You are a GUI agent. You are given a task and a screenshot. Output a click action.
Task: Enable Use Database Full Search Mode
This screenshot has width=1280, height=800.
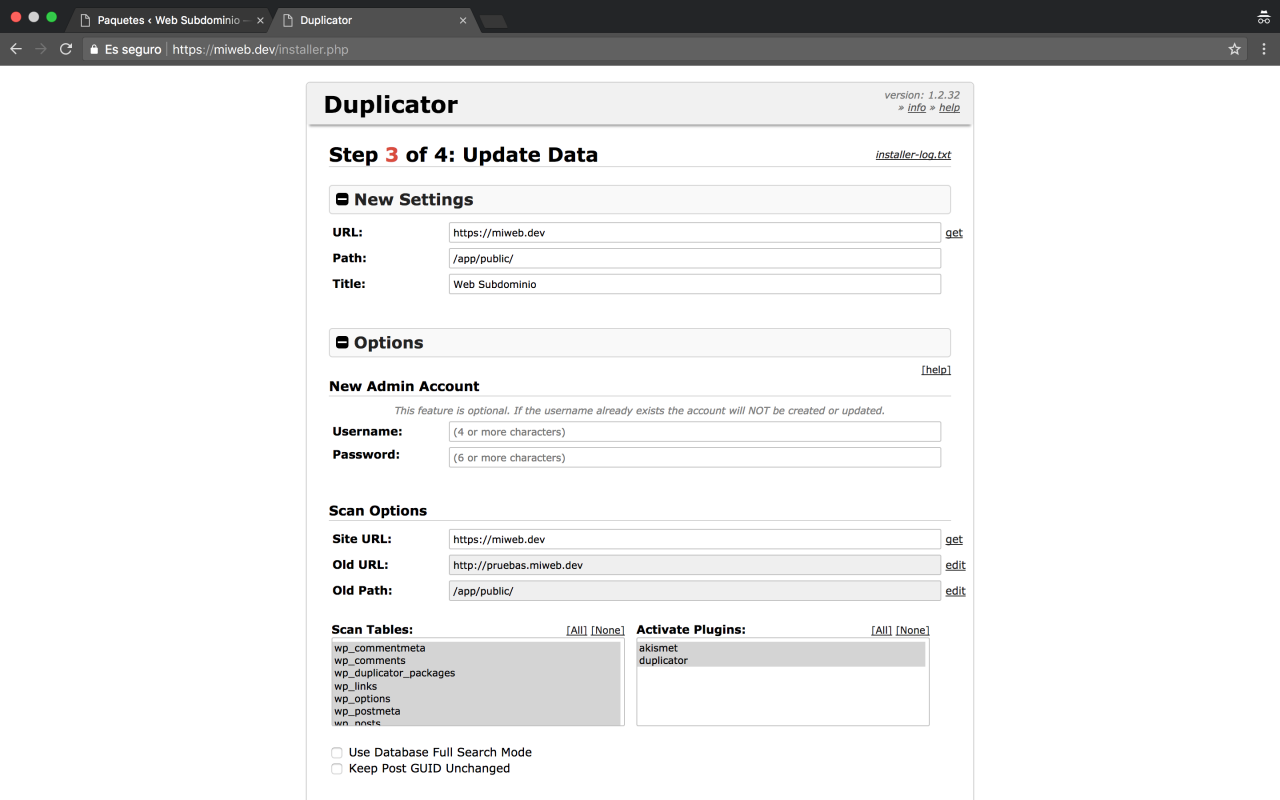pos(337,753)
